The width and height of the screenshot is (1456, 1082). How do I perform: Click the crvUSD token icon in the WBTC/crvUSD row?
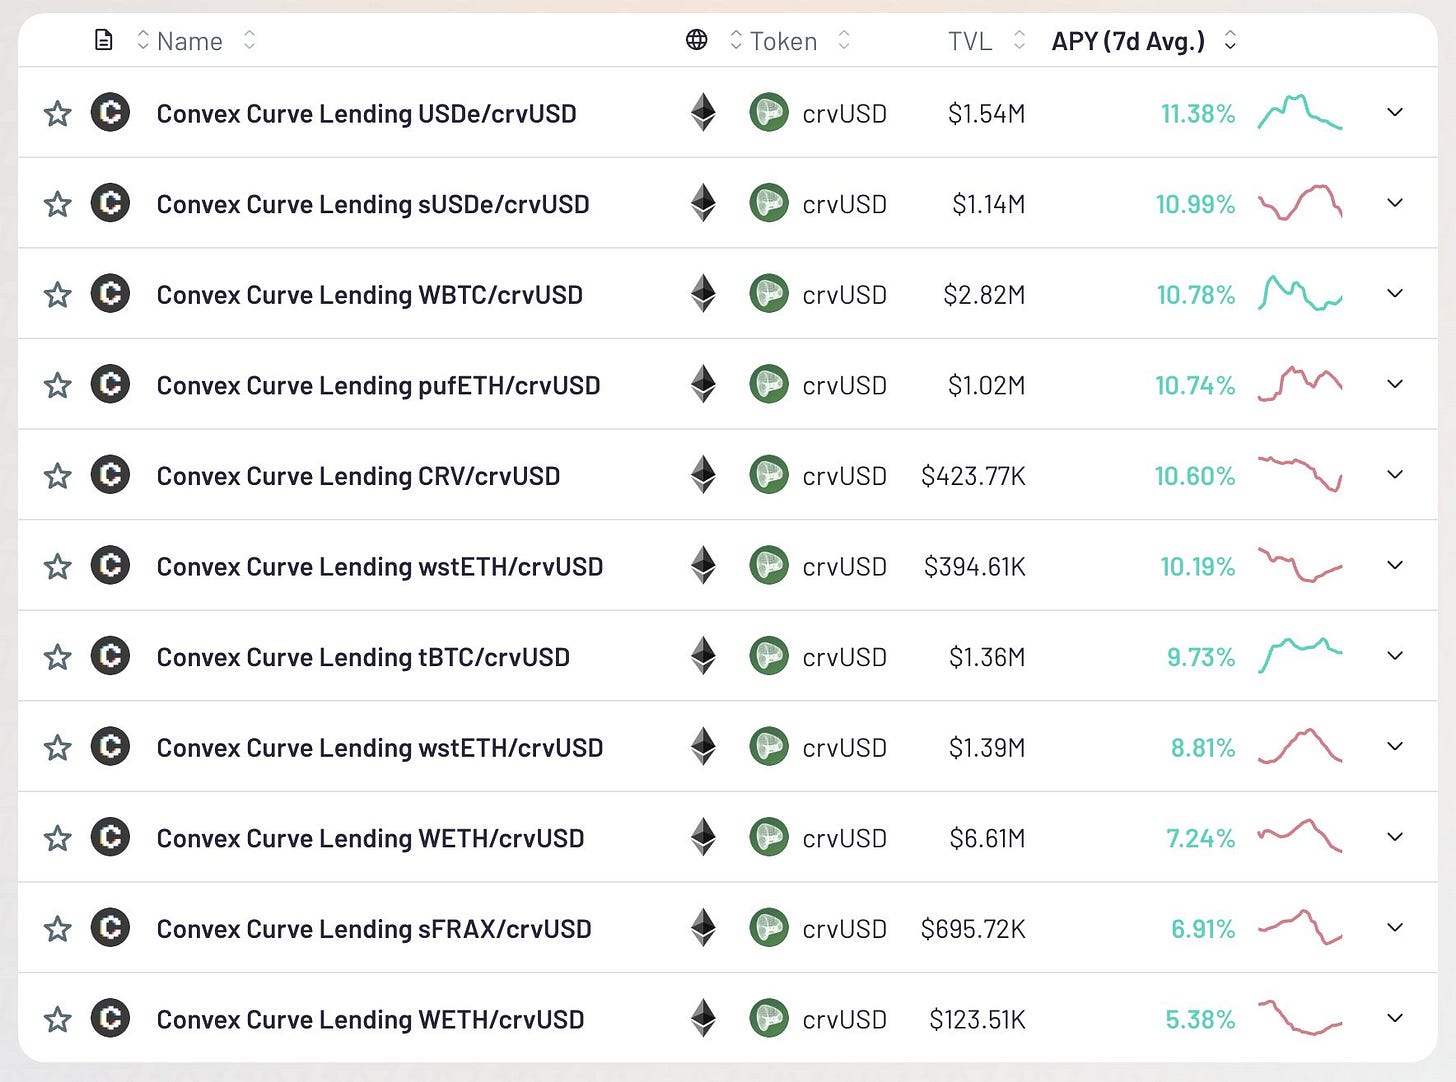click(x=769, y=294)
